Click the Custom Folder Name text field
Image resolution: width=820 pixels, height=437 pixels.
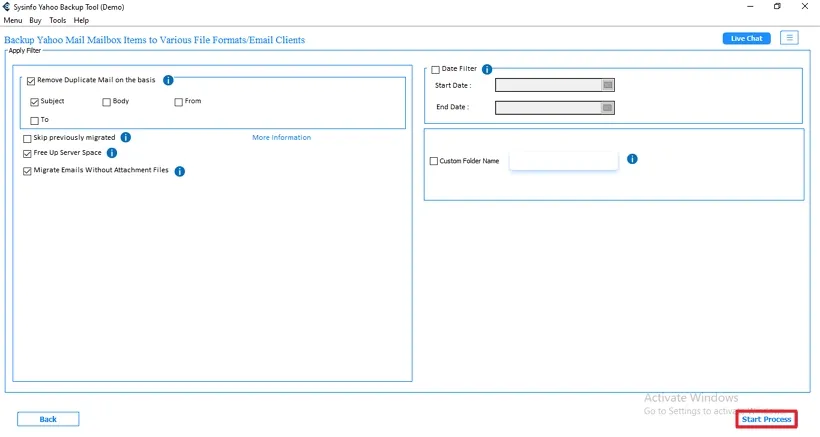(x=564, y=161)
